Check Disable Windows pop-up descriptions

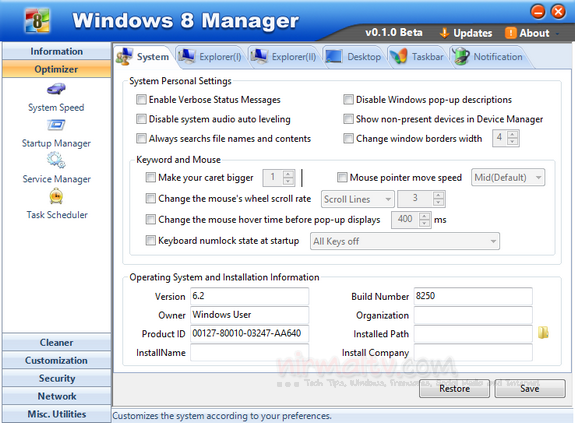click(348, 99)
